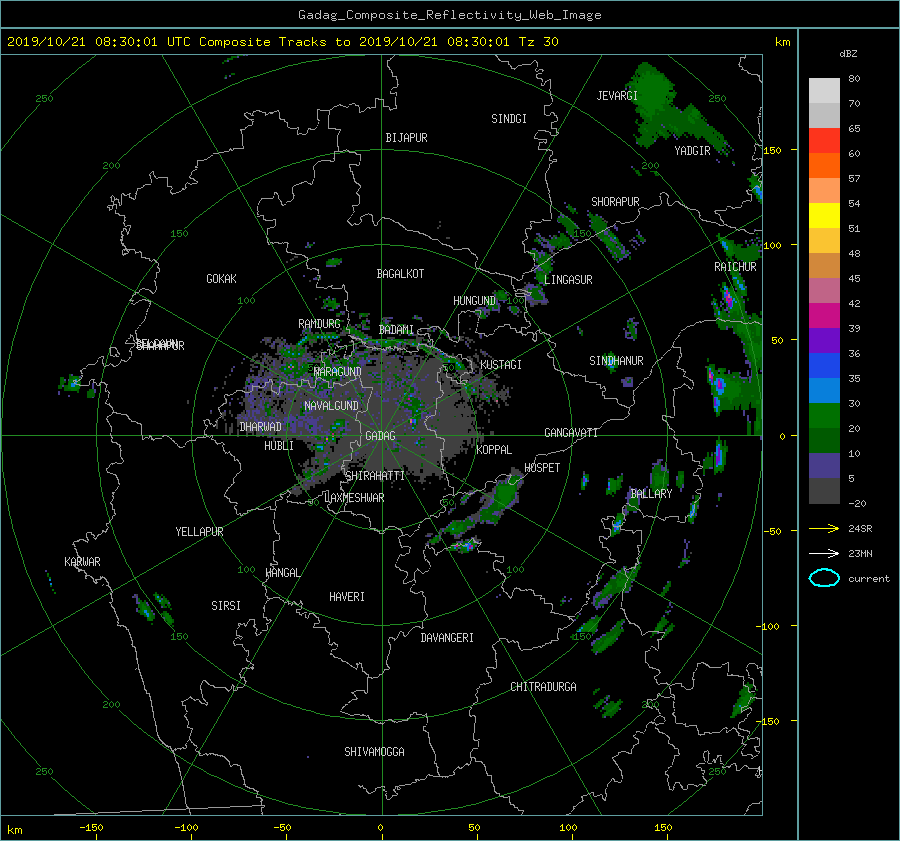
Task: Click the SIRSI city label
Action: point(226,606)
